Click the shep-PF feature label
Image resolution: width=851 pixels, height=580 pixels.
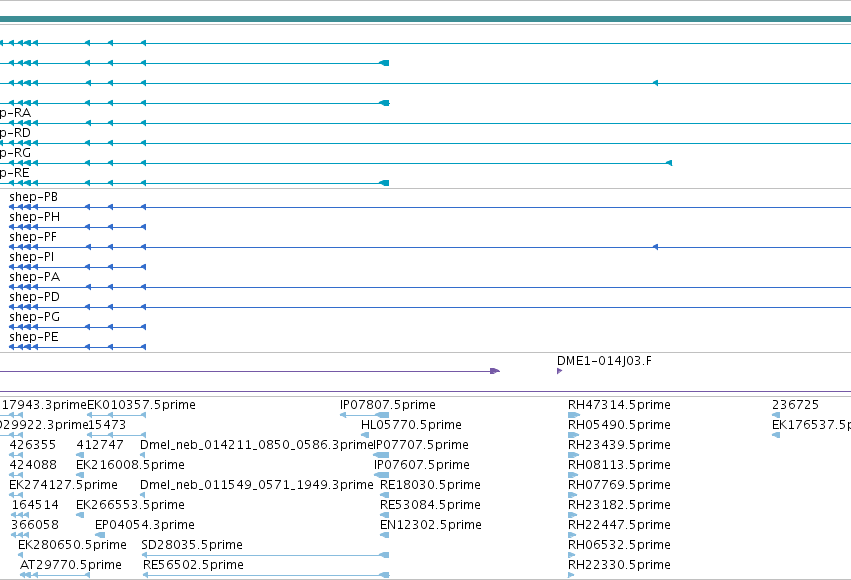point(33,237)
